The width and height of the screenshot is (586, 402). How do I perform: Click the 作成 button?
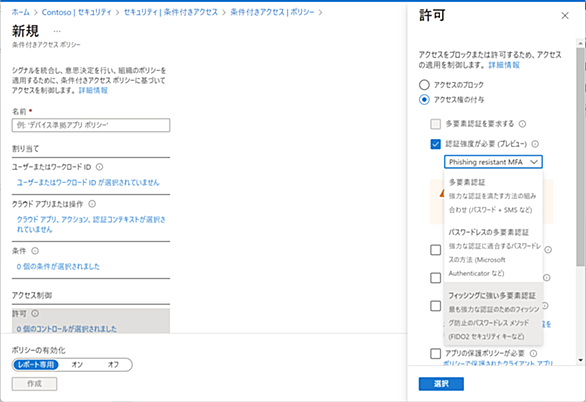point(34,384)
